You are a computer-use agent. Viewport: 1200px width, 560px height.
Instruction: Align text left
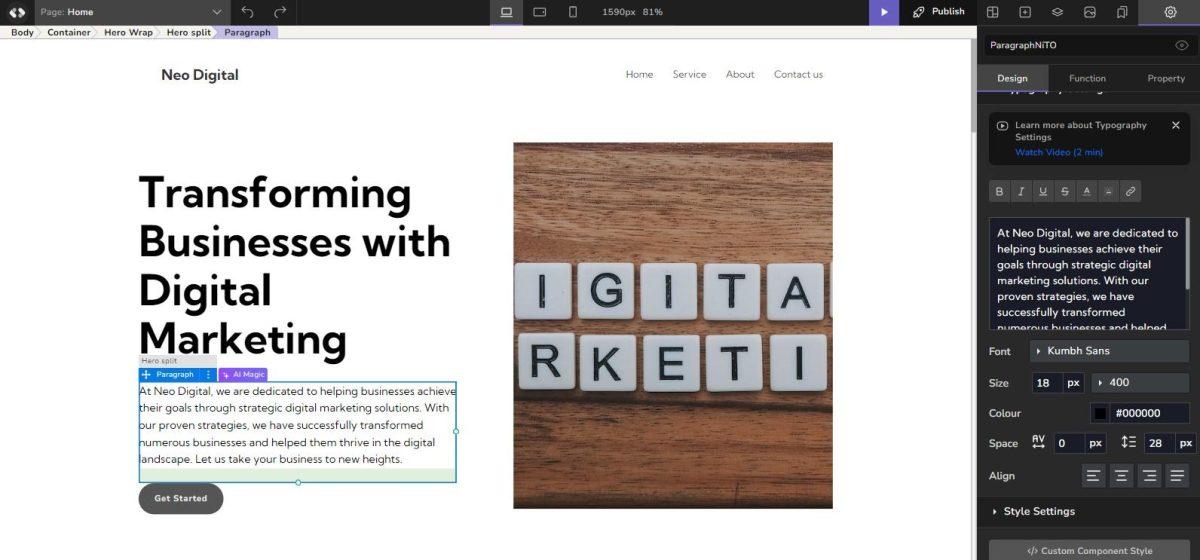(x=1094, y=476)
